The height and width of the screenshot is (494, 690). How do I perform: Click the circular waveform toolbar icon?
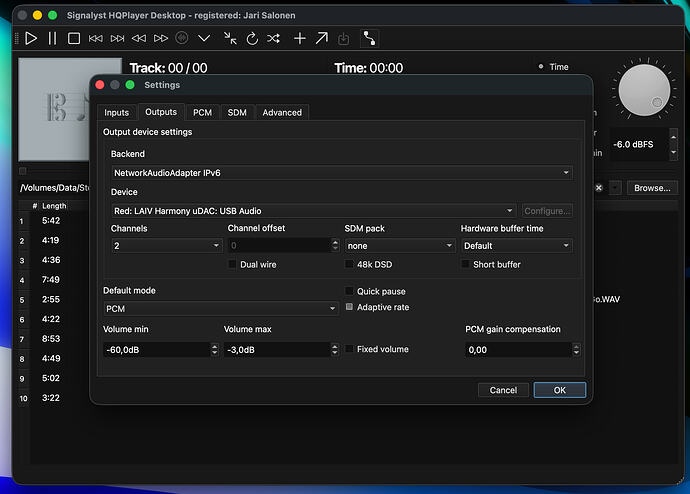182,38
